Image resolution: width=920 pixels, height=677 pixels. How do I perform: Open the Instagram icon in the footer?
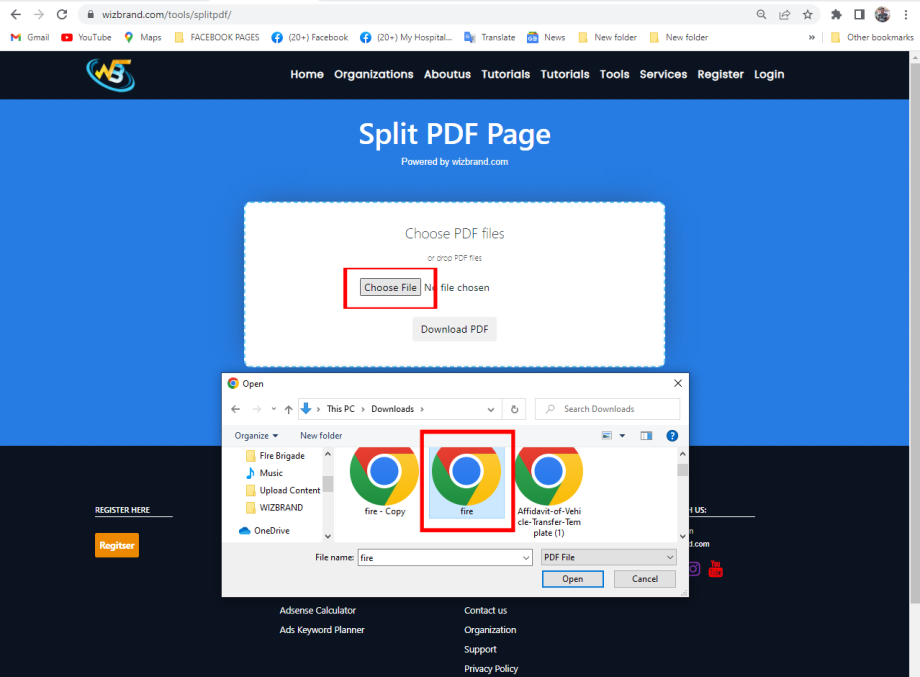(694, 567)
